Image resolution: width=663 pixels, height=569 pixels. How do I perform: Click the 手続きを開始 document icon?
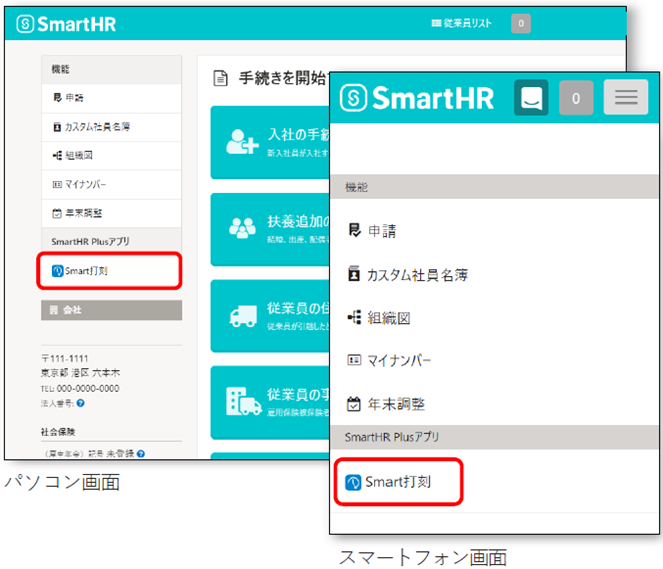[x=220, y=78]
